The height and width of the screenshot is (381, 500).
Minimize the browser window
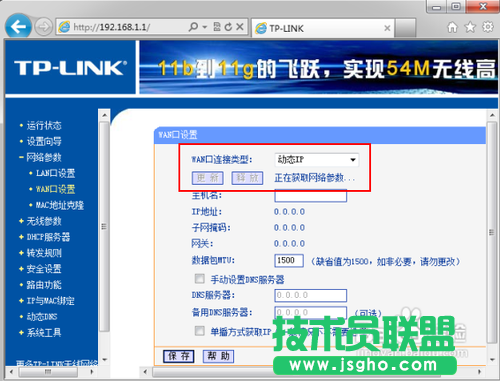[437, 7]
